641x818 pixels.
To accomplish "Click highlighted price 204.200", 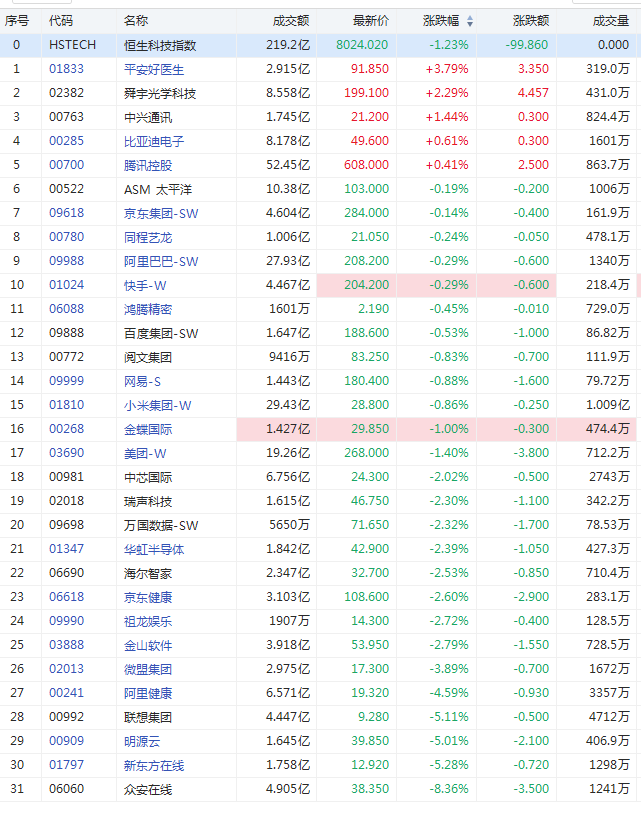I will point(367,285).
